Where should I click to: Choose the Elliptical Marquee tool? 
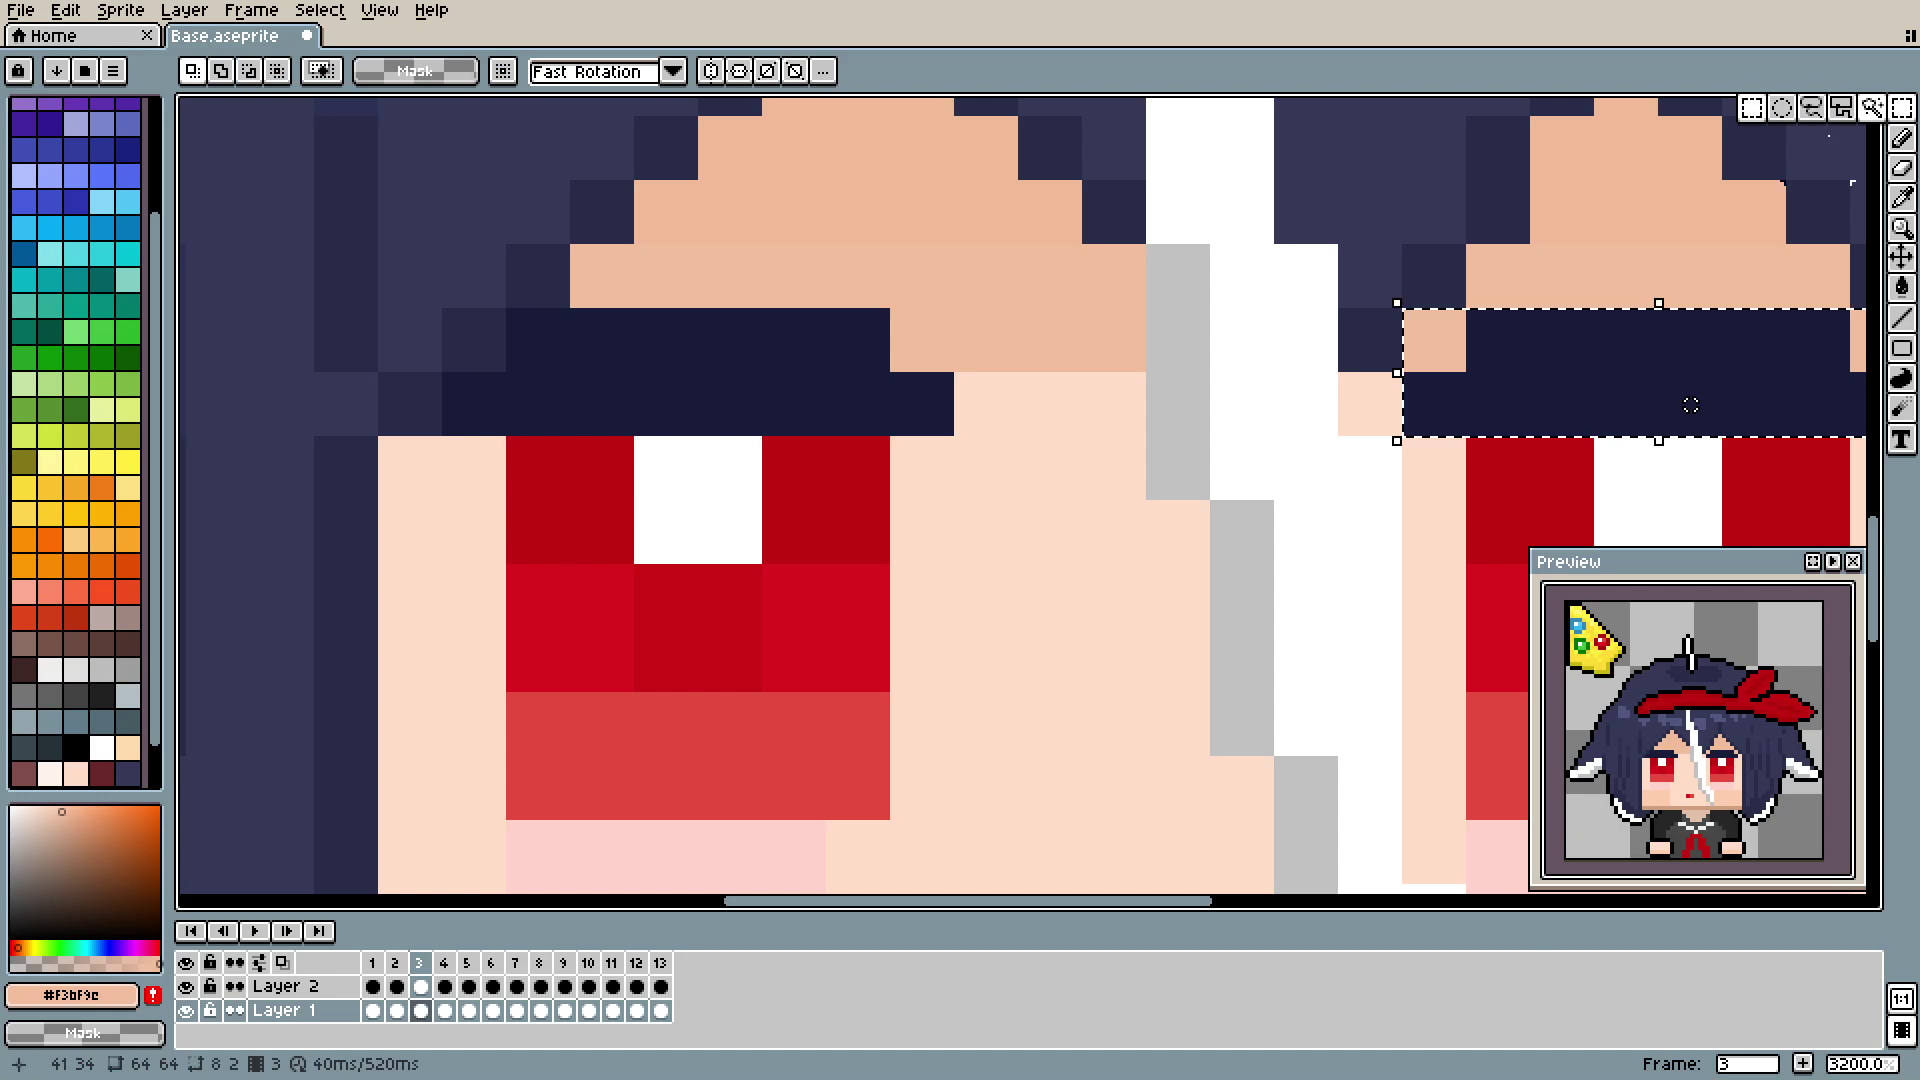click(1781, 108)
